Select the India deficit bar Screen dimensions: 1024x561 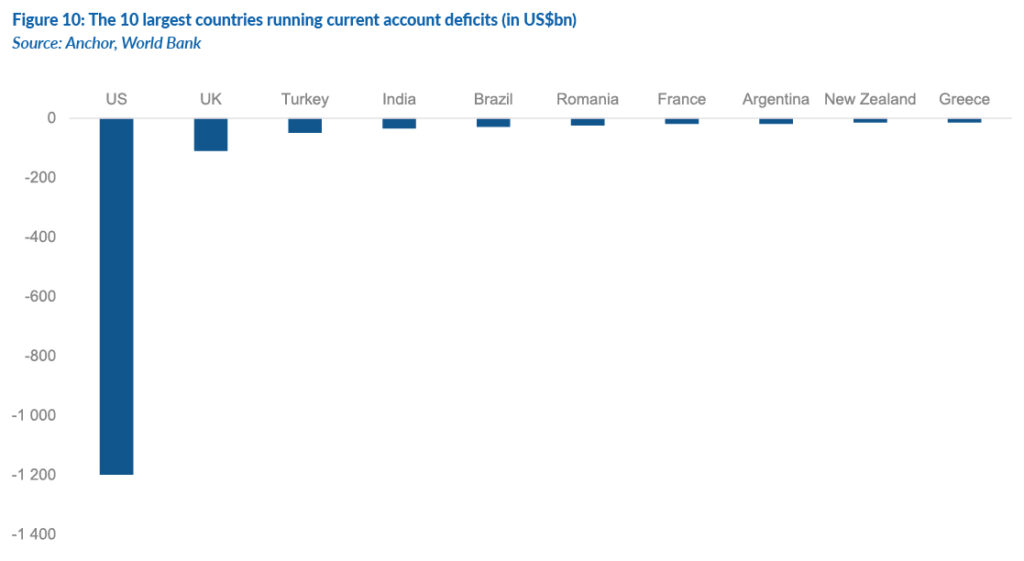pyautogui.click(x=399, y=123)
